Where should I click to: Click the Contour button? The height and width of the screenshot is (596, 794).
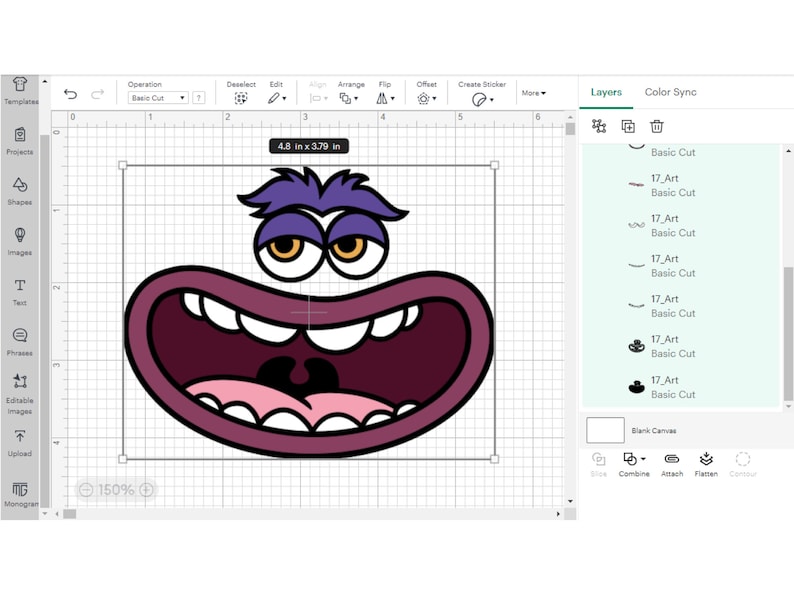click(743, 464)
